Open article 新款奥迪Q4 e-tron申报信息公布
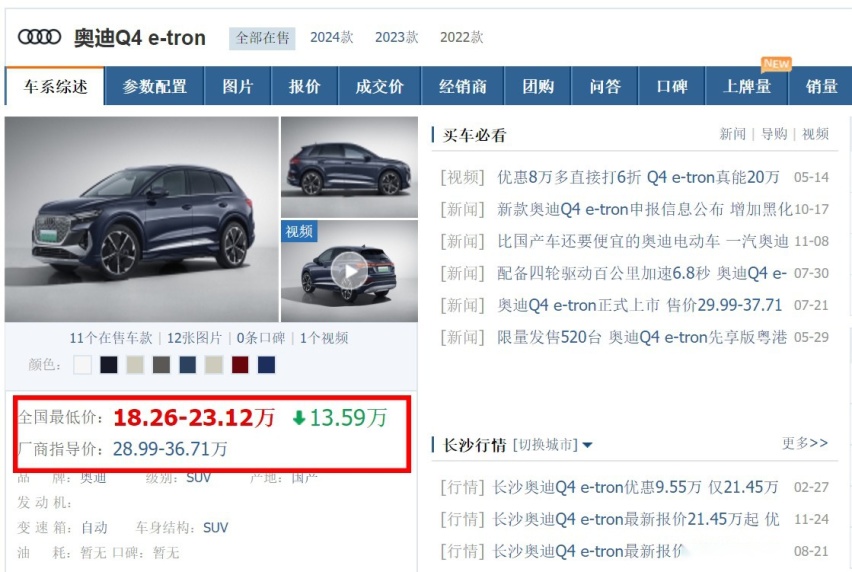 644,209
